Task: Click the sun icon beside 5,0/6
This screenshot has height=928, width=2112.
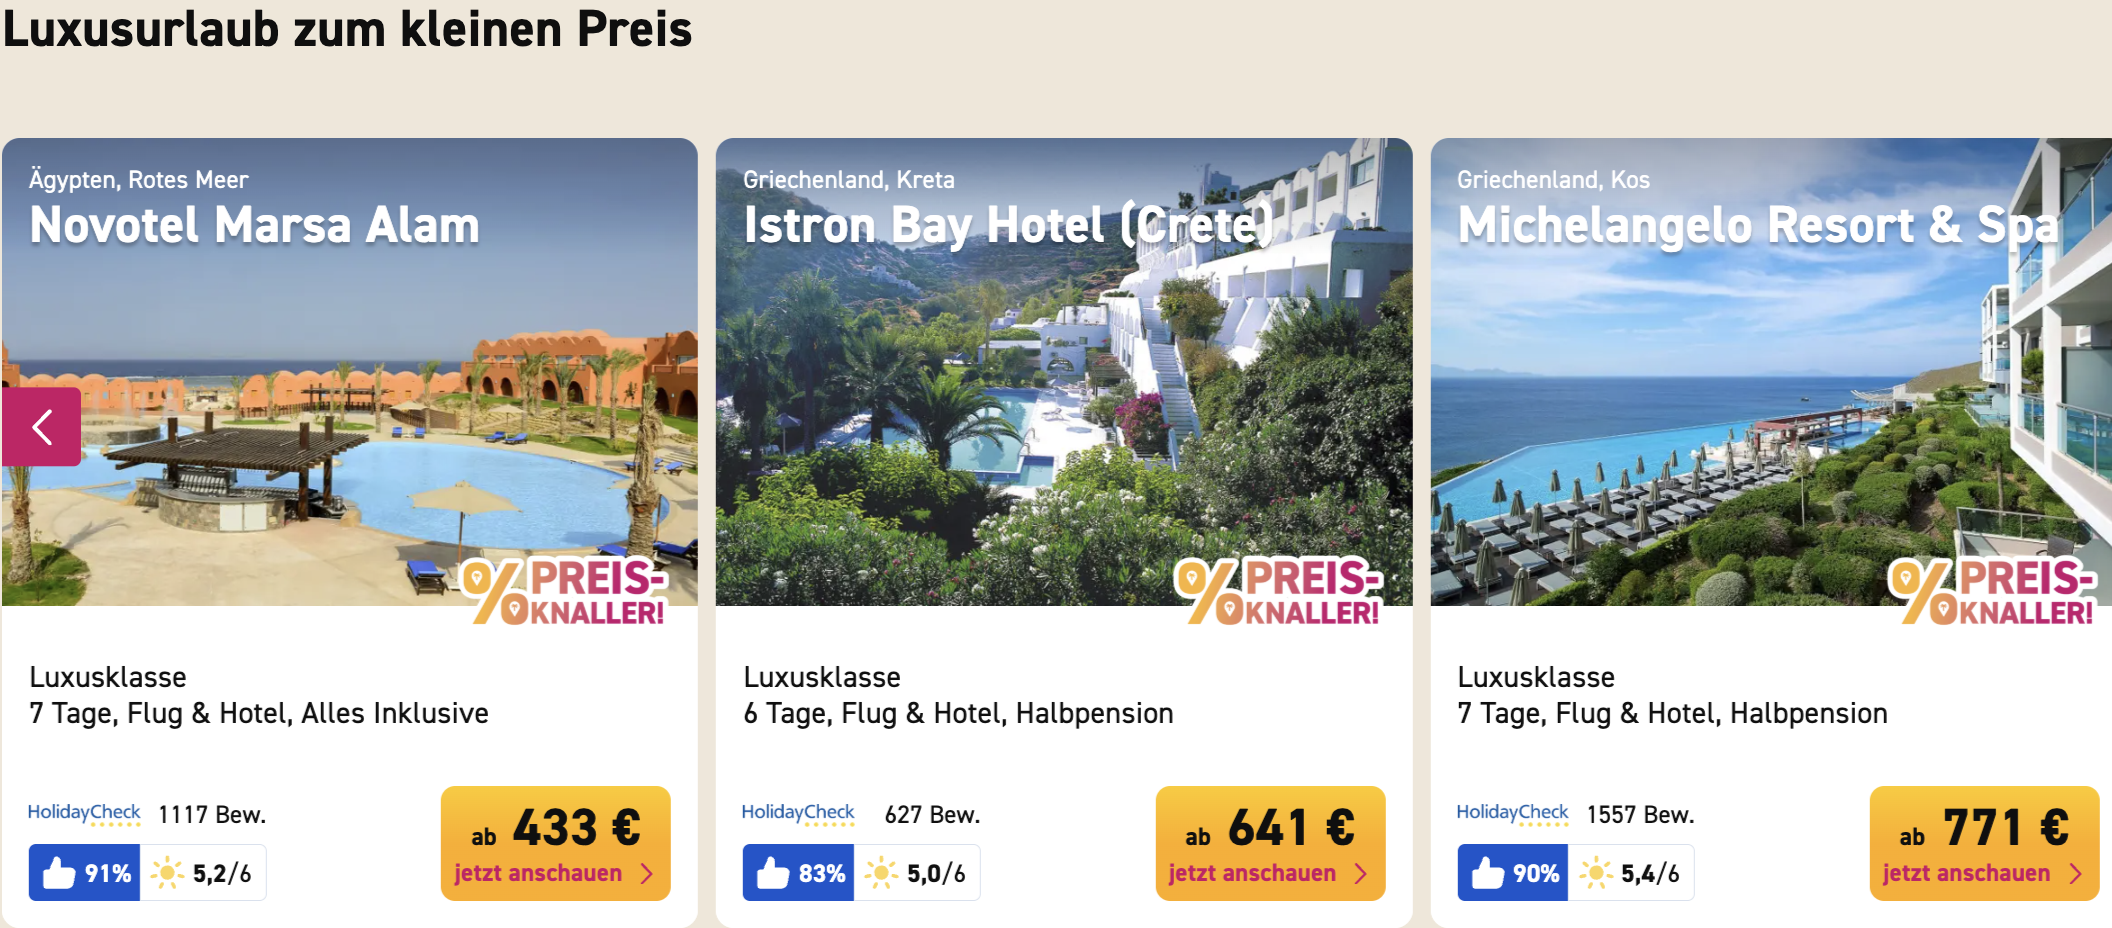Action: pyautogui.click(x=881, y=873)
